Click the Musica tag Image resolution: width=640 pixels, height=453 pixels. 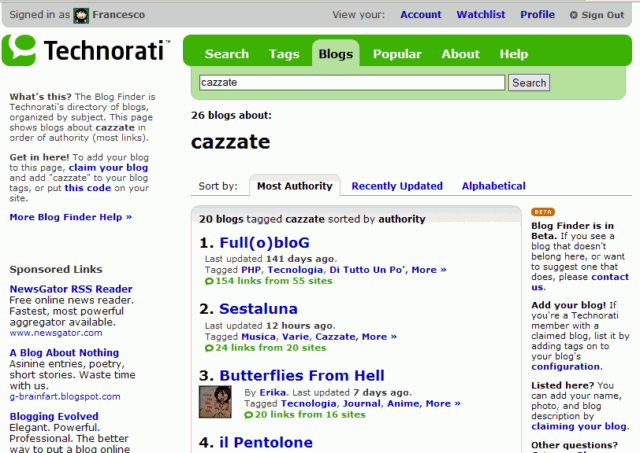[x=258, y=337]
